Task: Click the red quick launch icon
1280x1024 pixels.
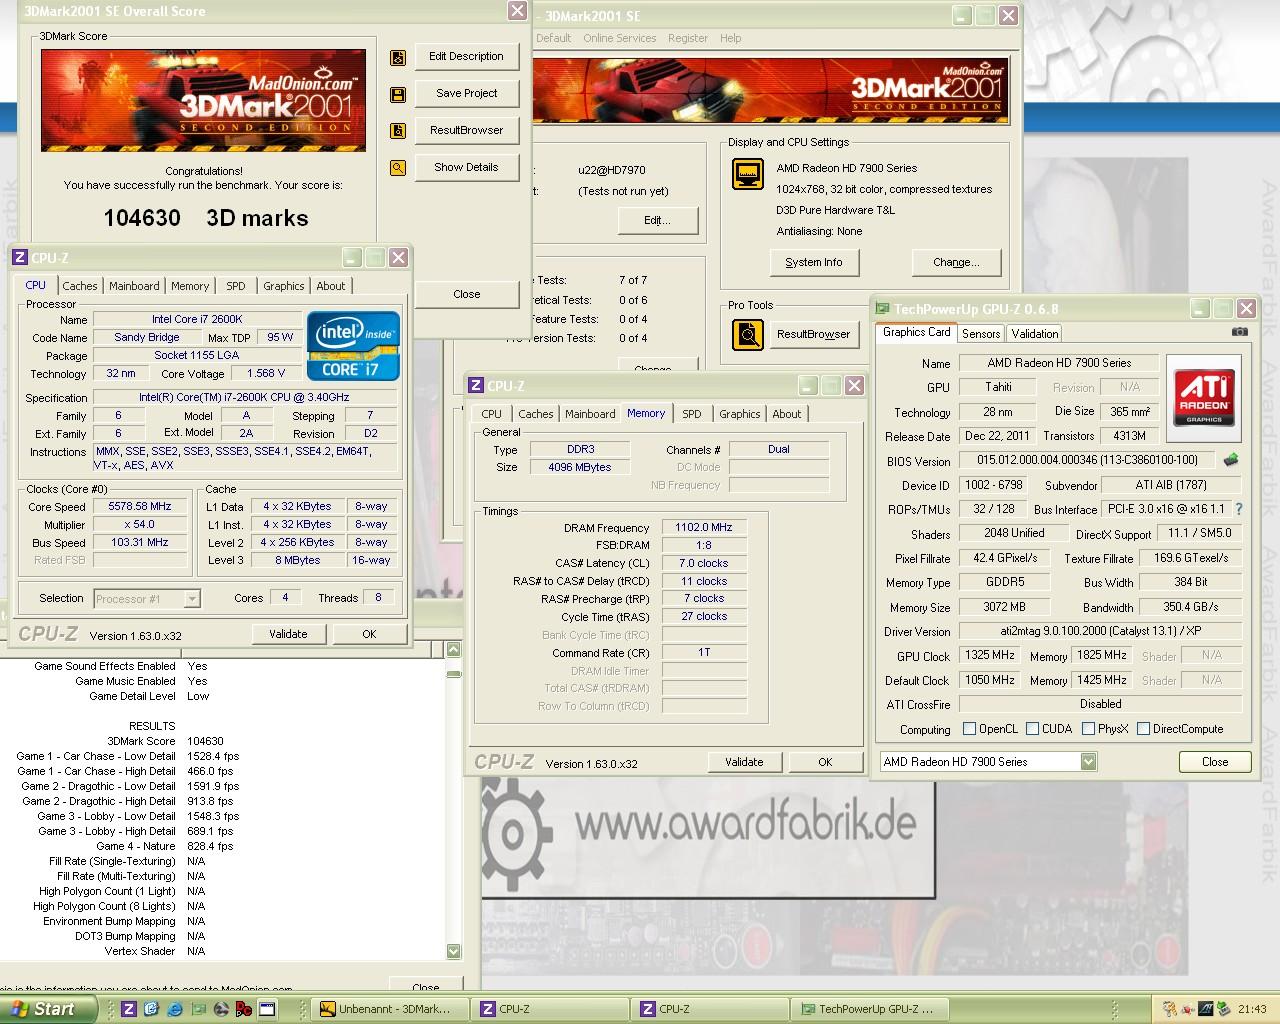Action: tap(243, 1009)
